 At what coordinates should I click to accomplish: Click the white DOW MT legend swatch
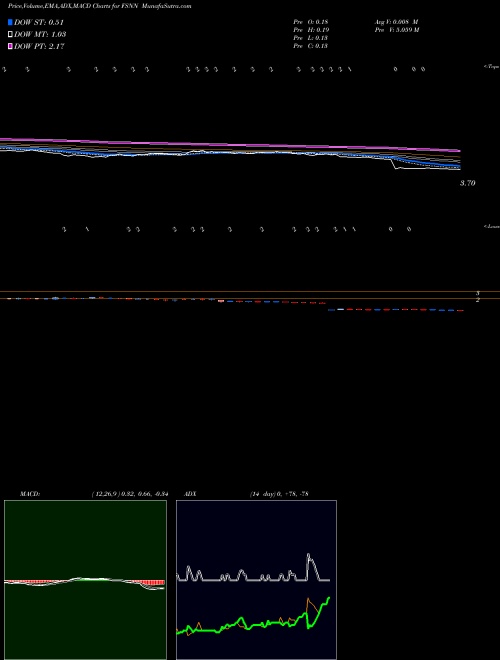click(10, 35)
